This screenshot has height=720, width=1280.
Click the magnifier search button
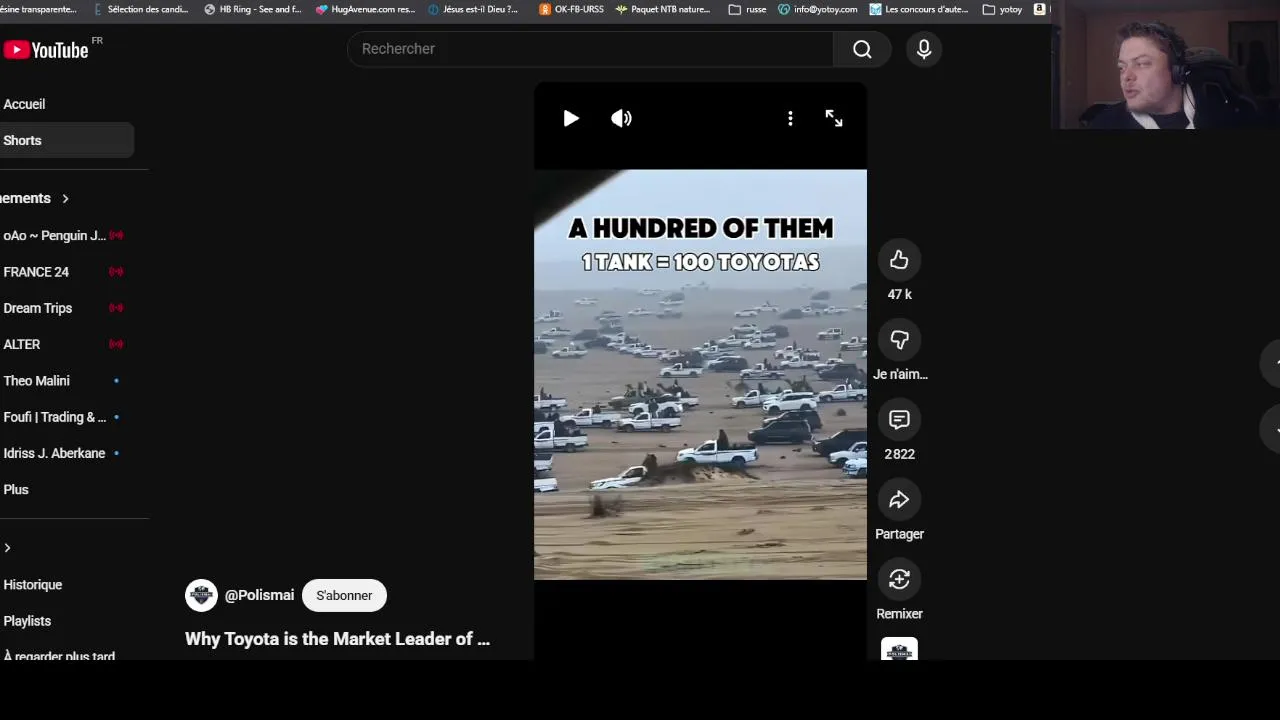point(862,49)
